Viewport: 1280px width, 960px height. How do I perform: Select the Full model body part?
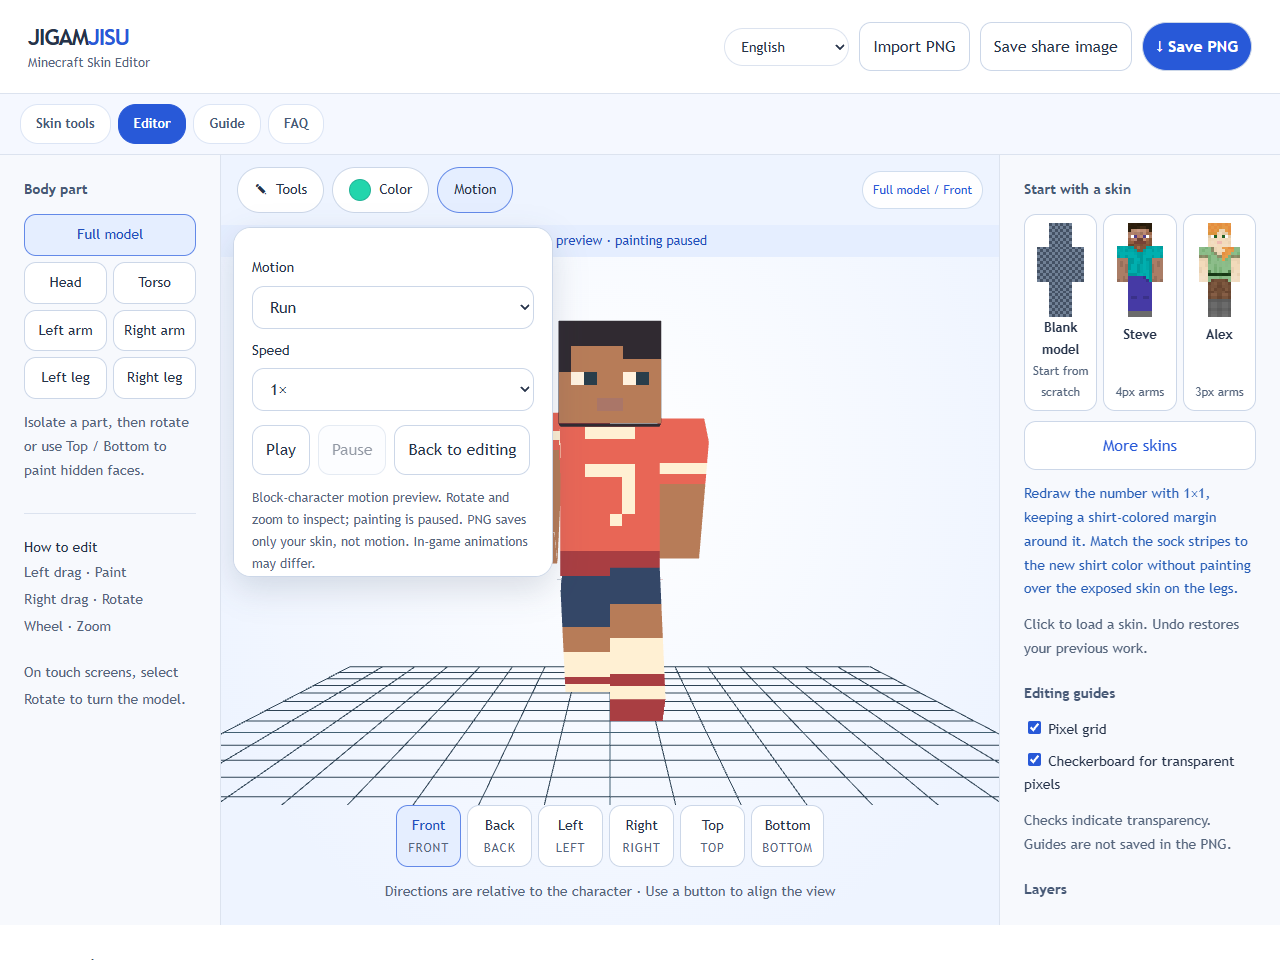[110, 235]
